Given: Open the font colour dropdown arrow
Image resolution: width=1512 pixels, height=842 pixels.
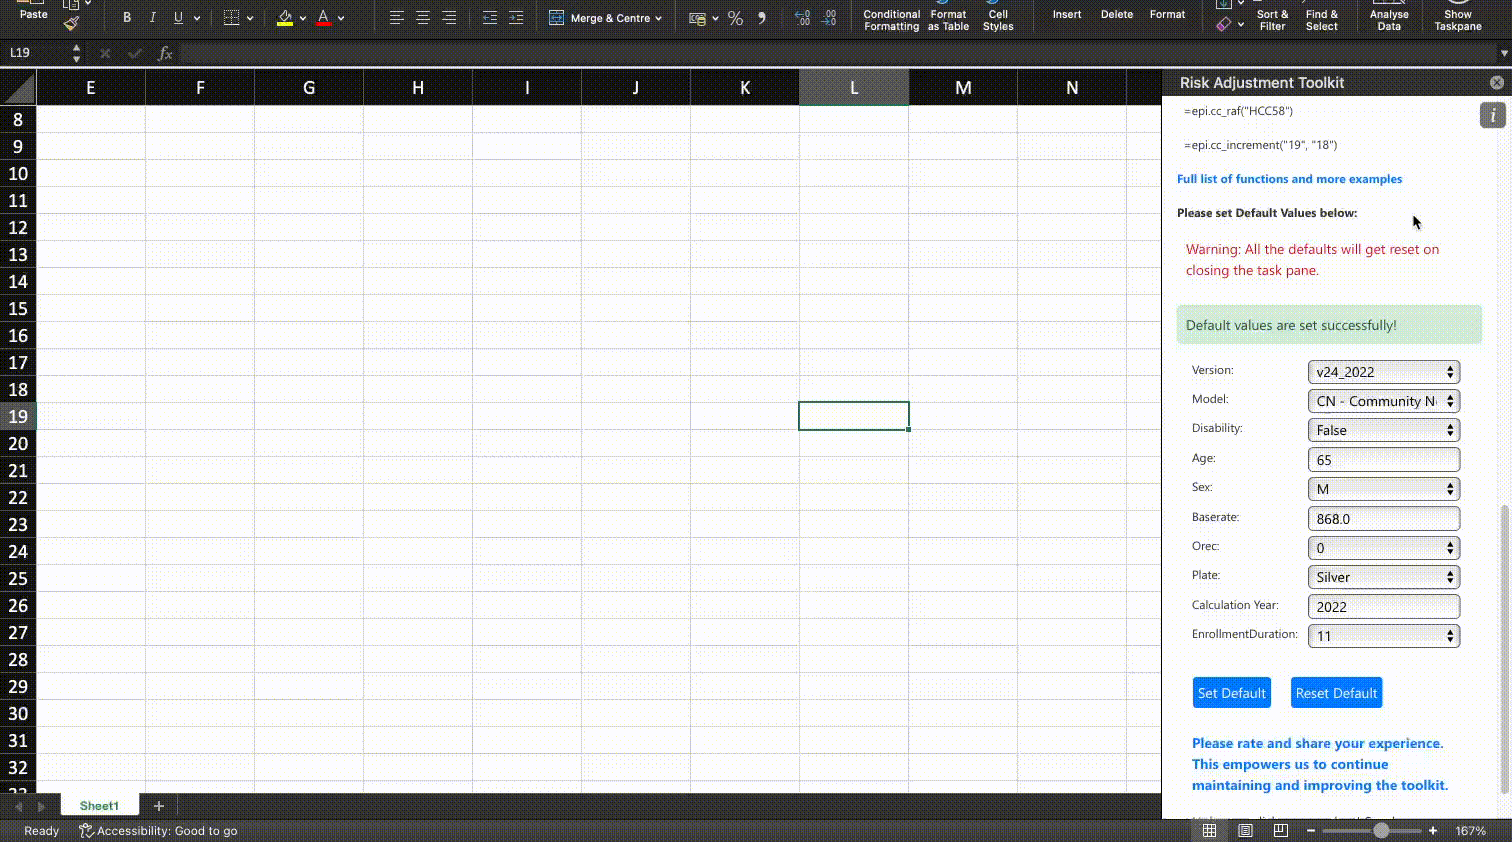Looking at the screenshot, I should (341, 18).
